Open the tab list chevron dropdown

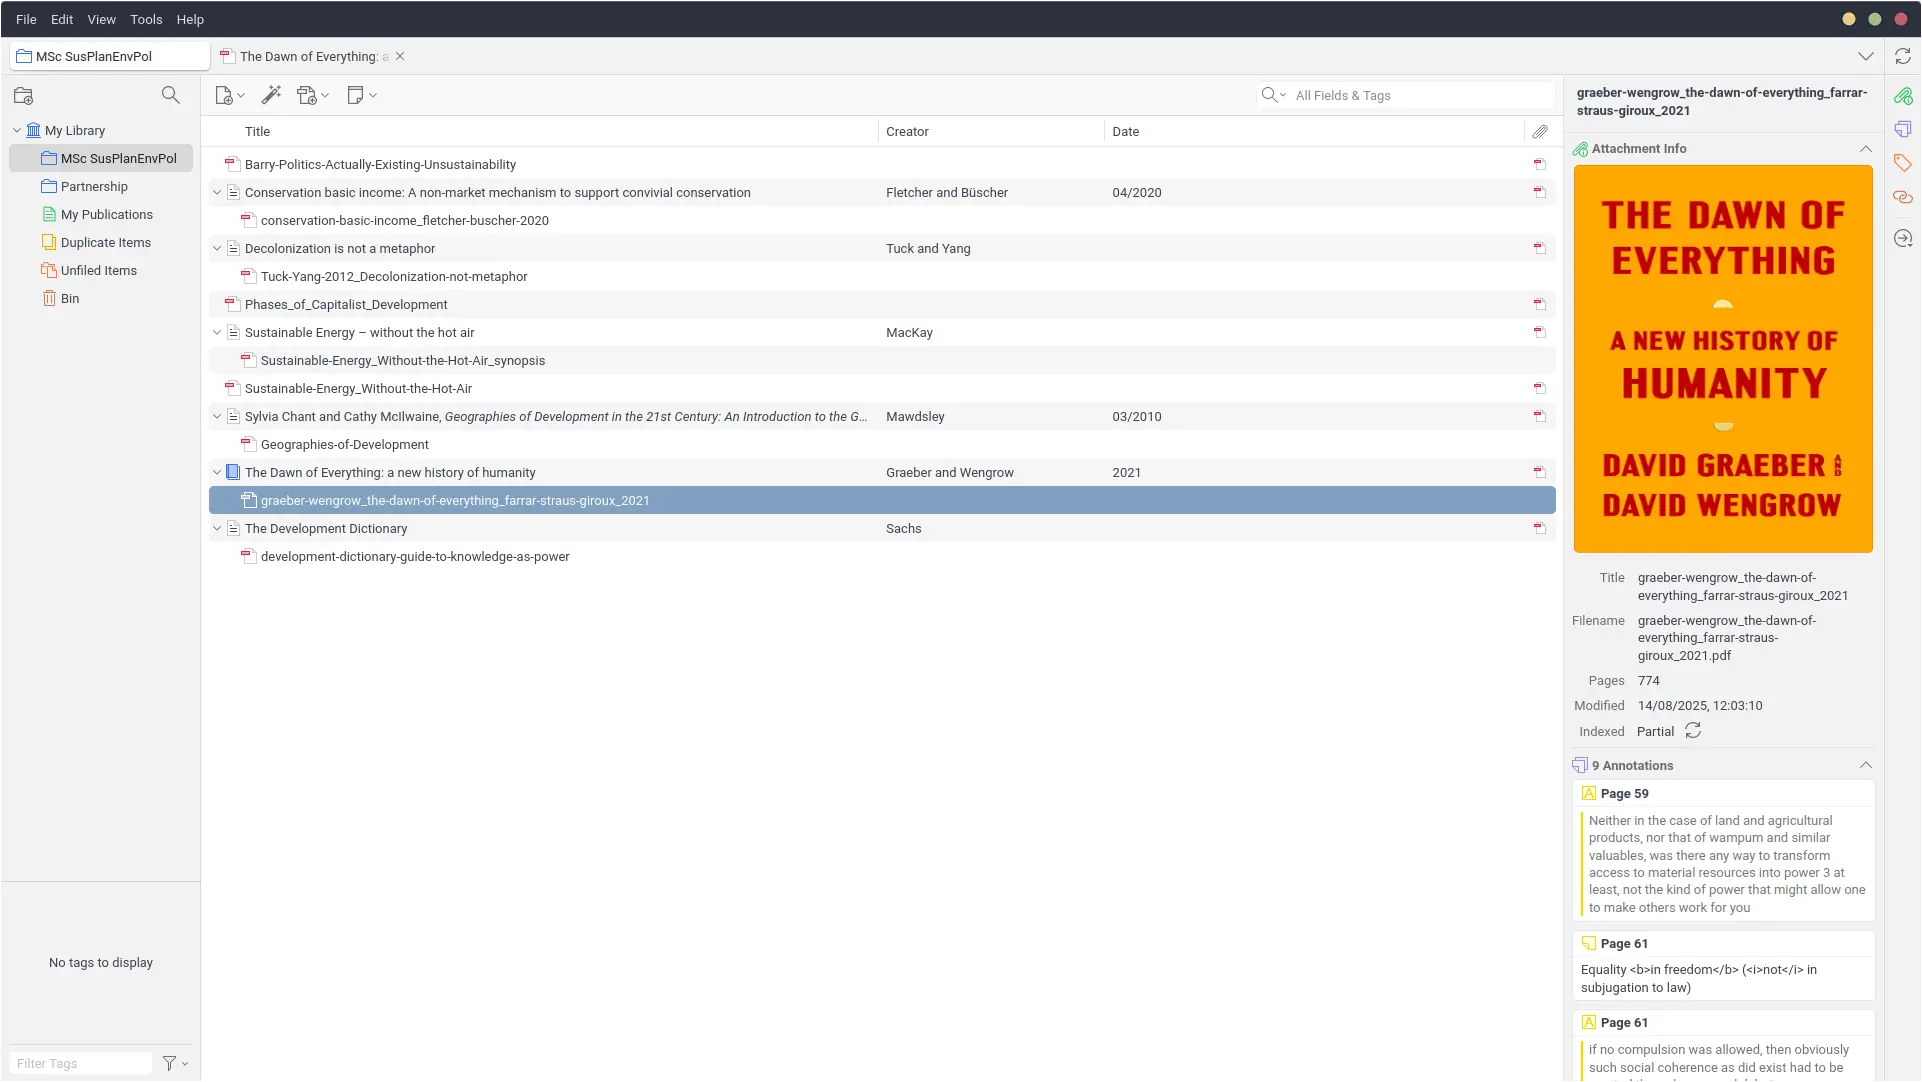point(1866,56)
